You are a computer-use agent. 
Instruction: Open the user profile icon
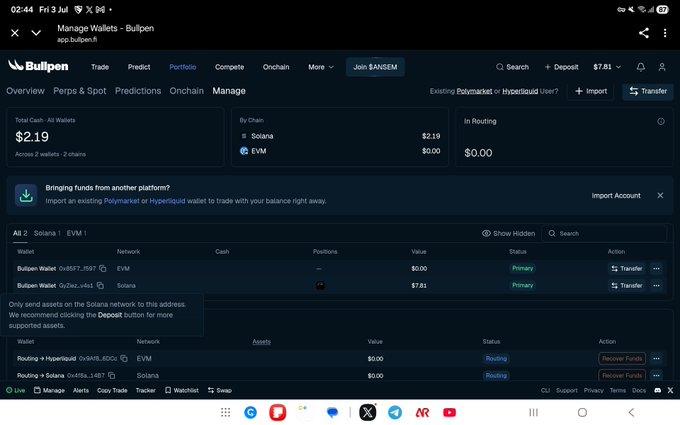(x=662, y=67)
